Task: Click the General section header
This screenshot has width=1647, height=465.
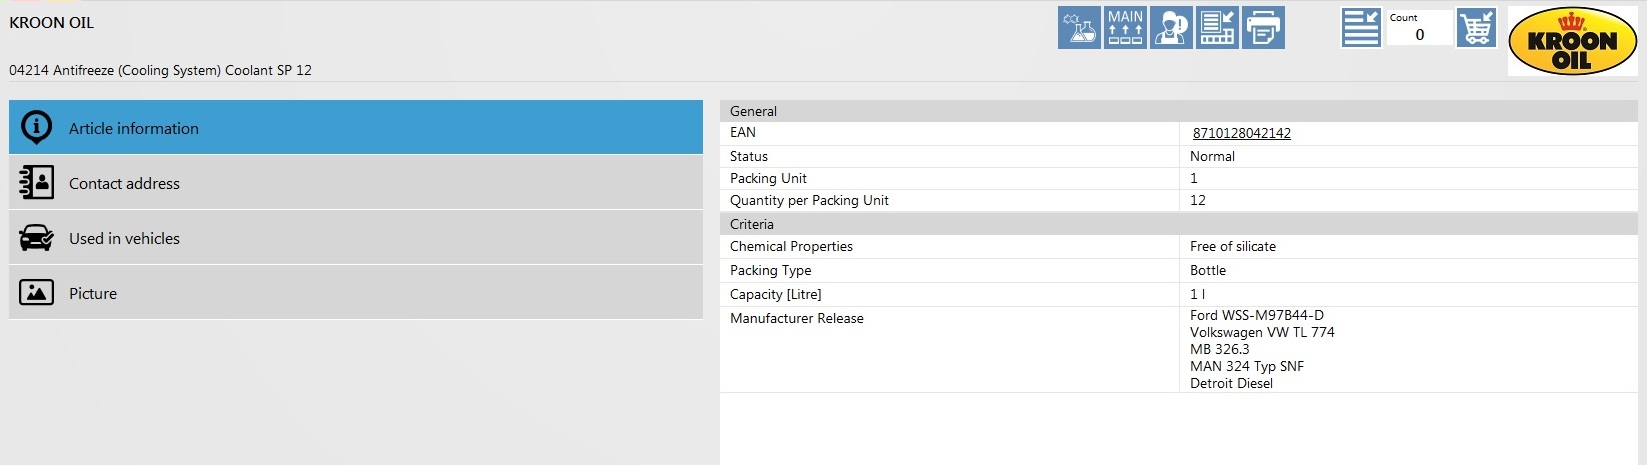Action: 1178,111
